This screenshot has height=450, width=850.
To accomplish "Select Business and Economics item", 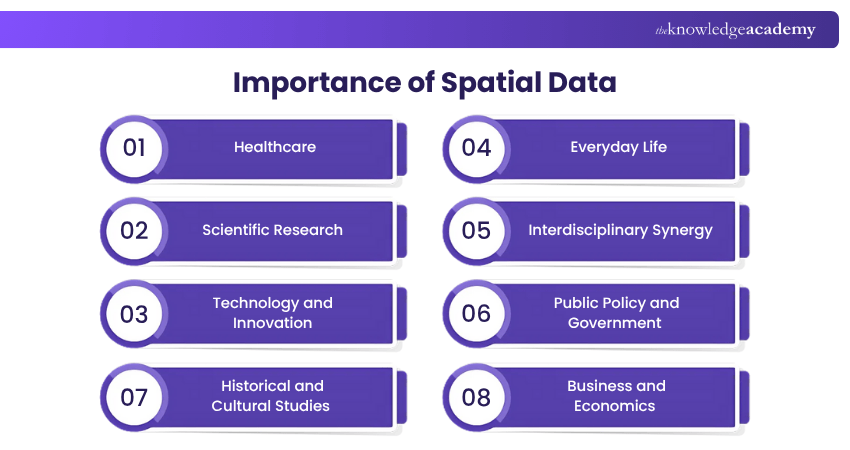I will (x=616, y=396).
